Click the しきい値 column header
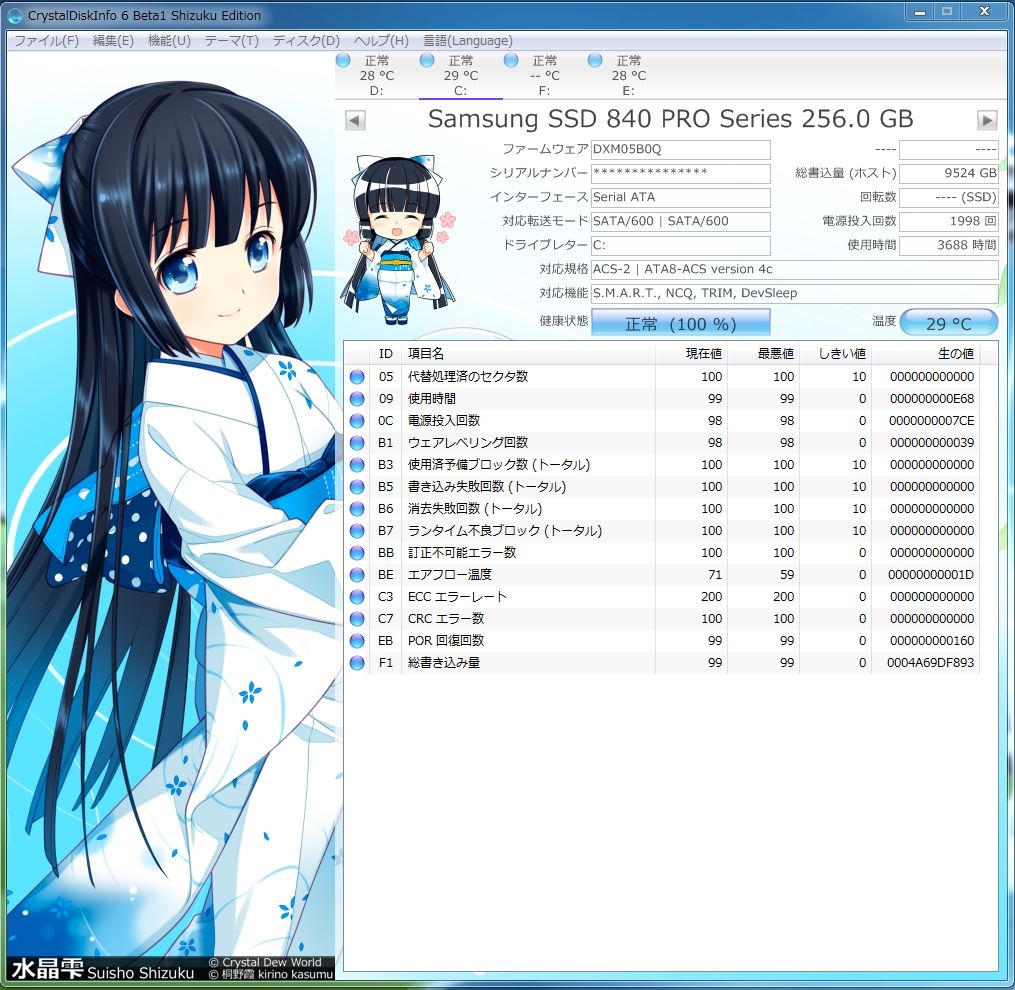 coord(835,354)
